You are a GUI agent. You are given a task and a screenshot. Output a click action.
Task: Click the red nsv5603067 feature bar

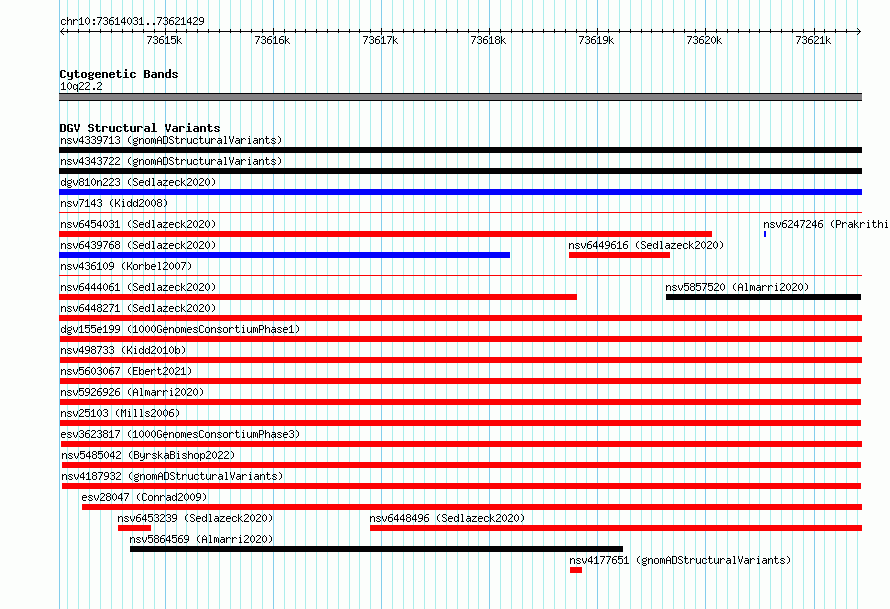pos(460,381)
